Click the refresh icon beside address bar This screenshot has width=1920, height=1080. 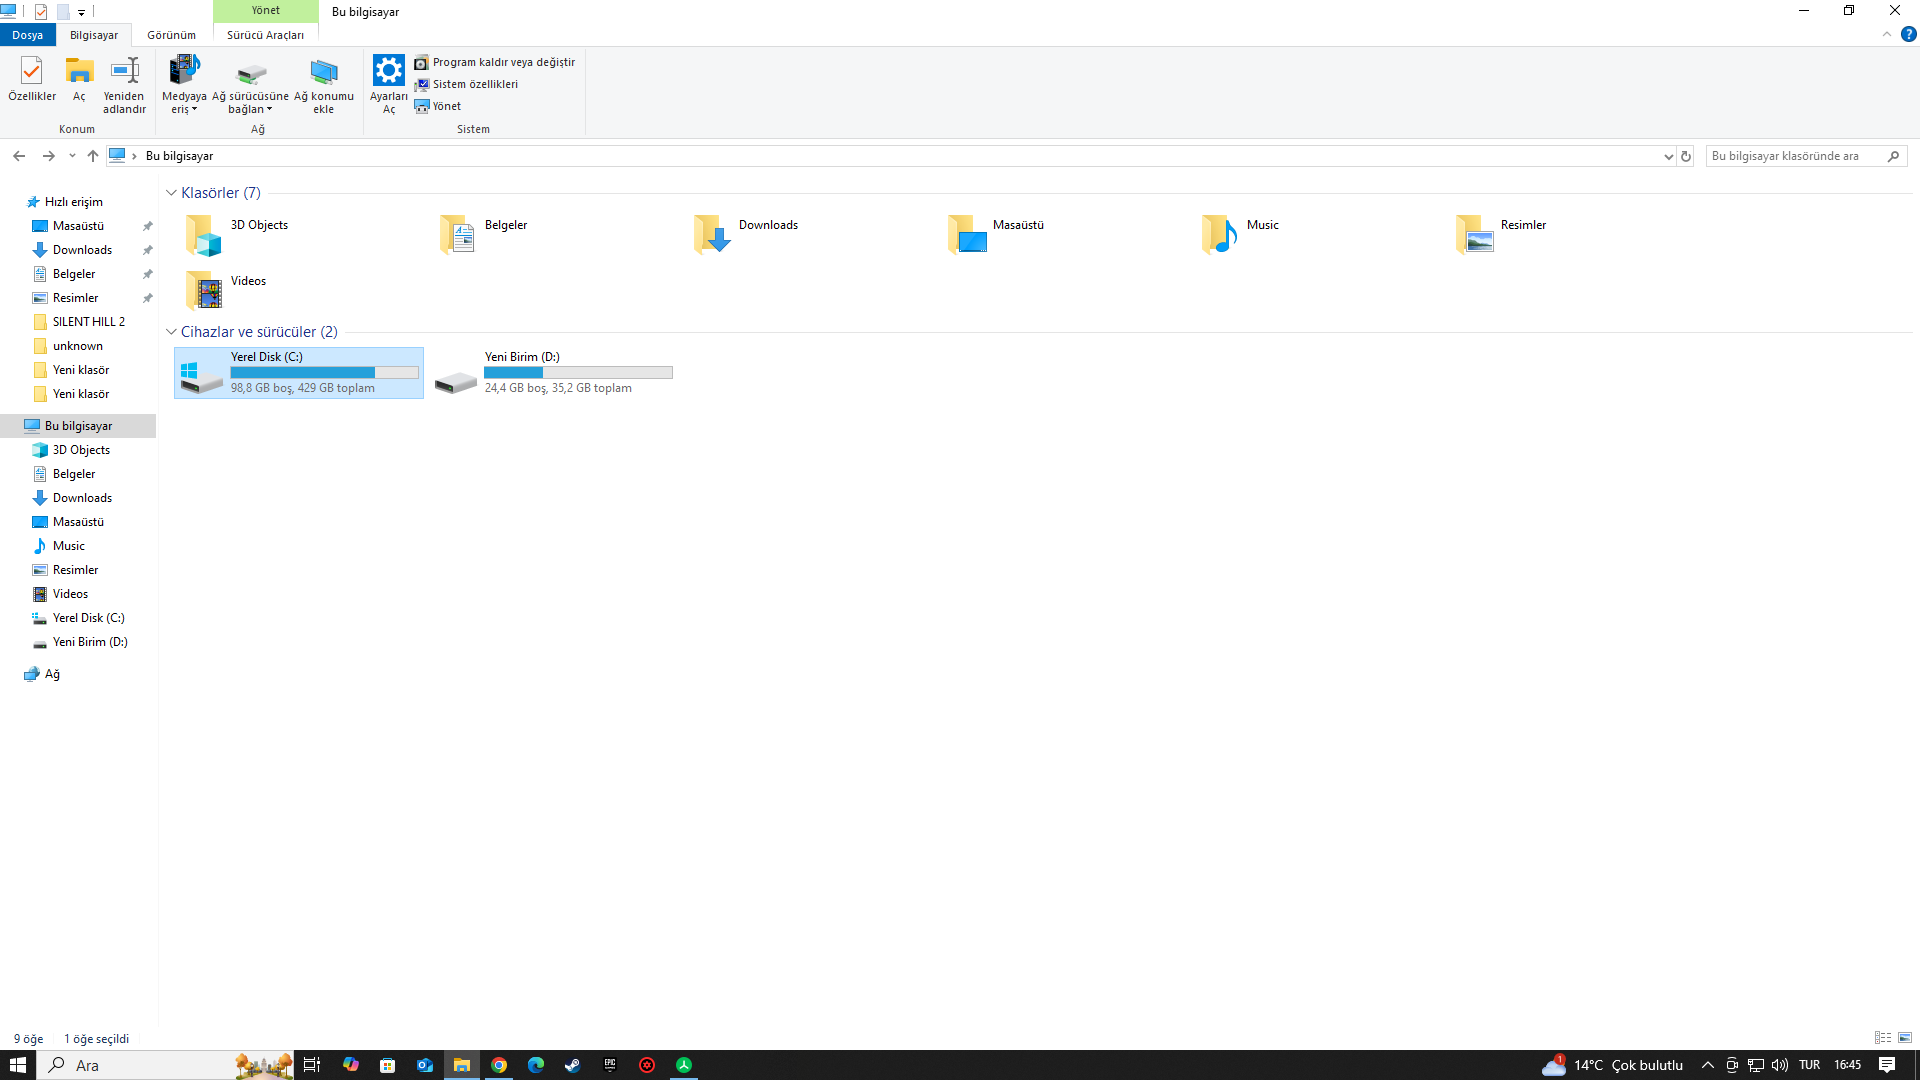click(1686, 156)
